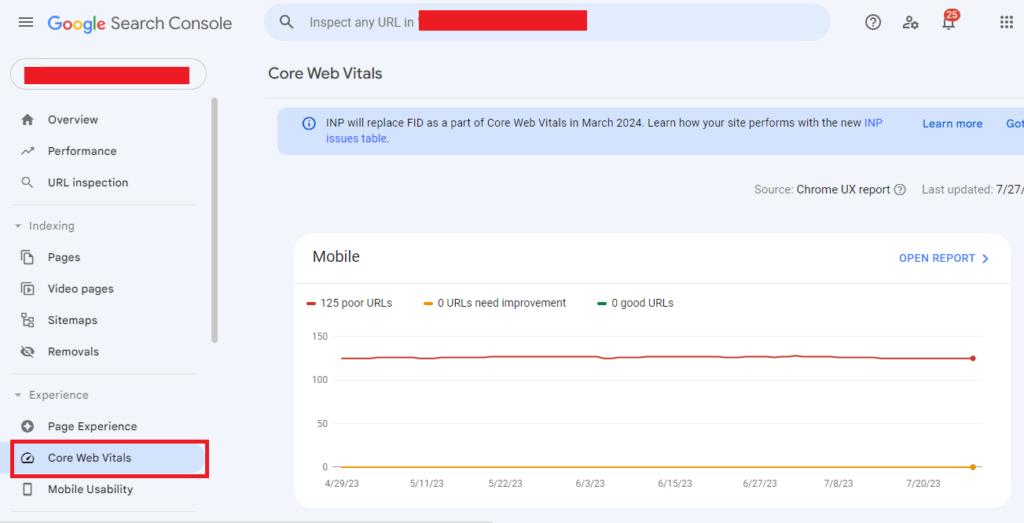
Task: Click the 150 axis value
Action: click(x=320, y=337)
